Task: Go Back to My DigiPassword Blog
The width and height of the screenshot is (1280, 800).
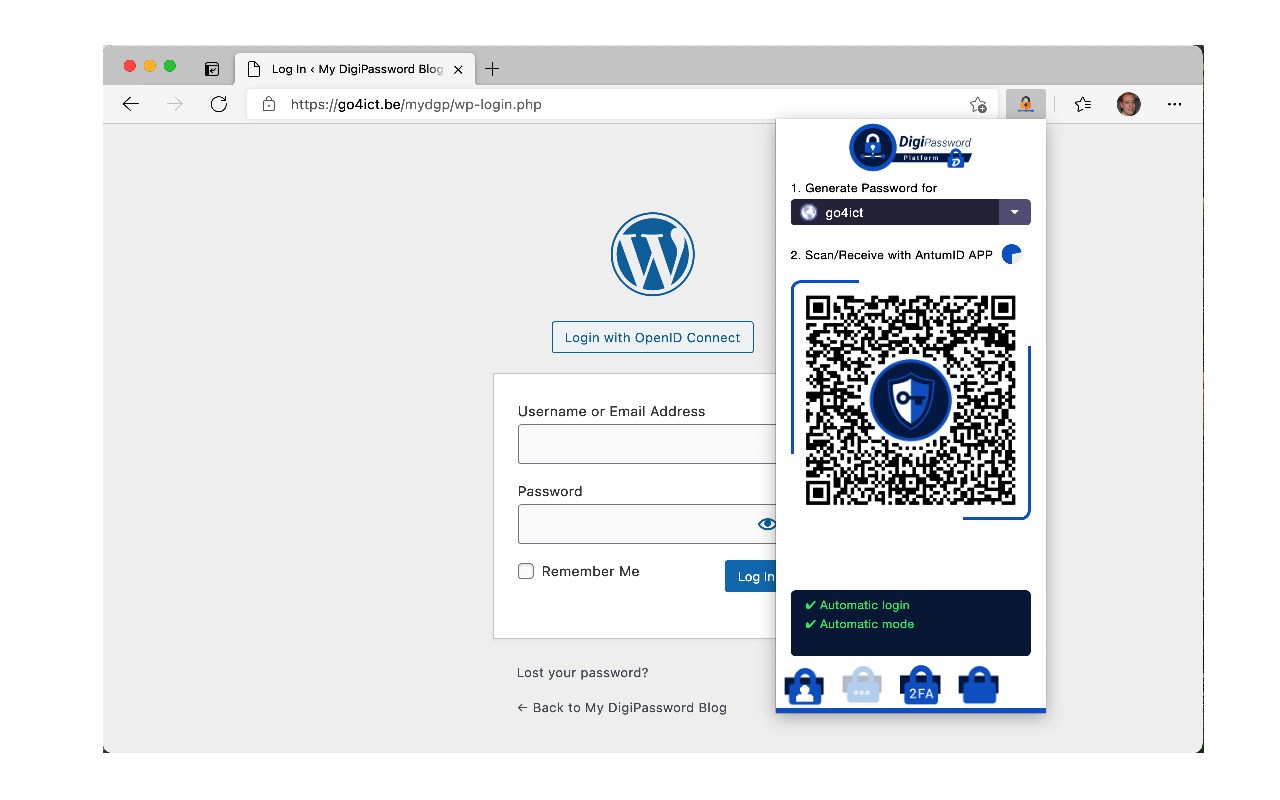Action: click(x=622, y=707)
